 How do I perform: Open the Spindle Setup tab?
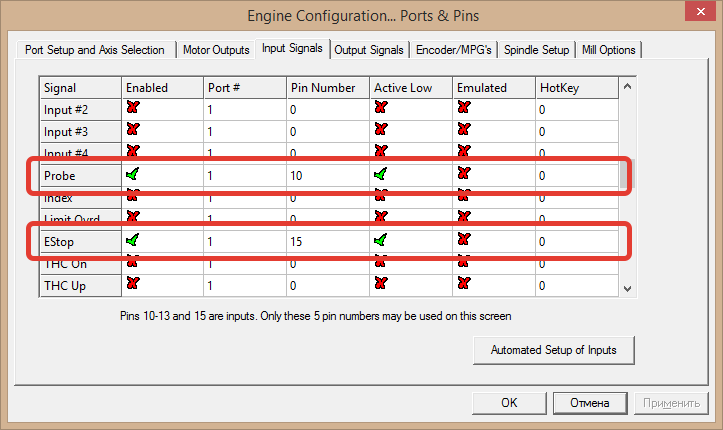pyautogui.click(x=537, y=50)
